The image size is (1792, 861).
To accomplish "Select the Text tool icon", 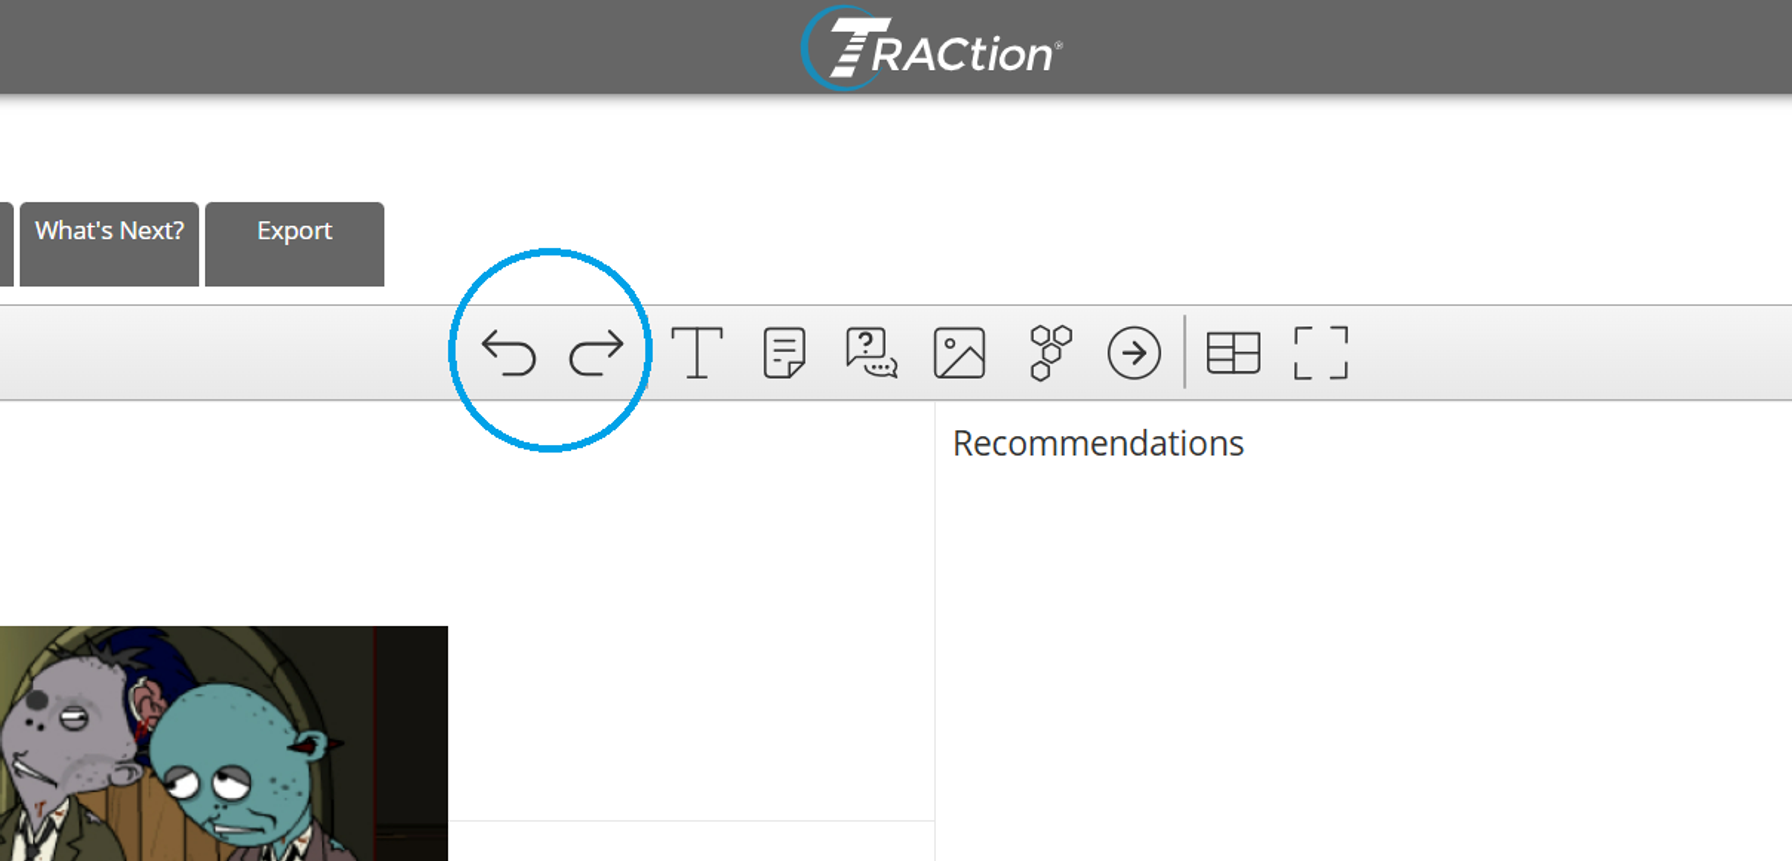I will (x=697, y=353).
